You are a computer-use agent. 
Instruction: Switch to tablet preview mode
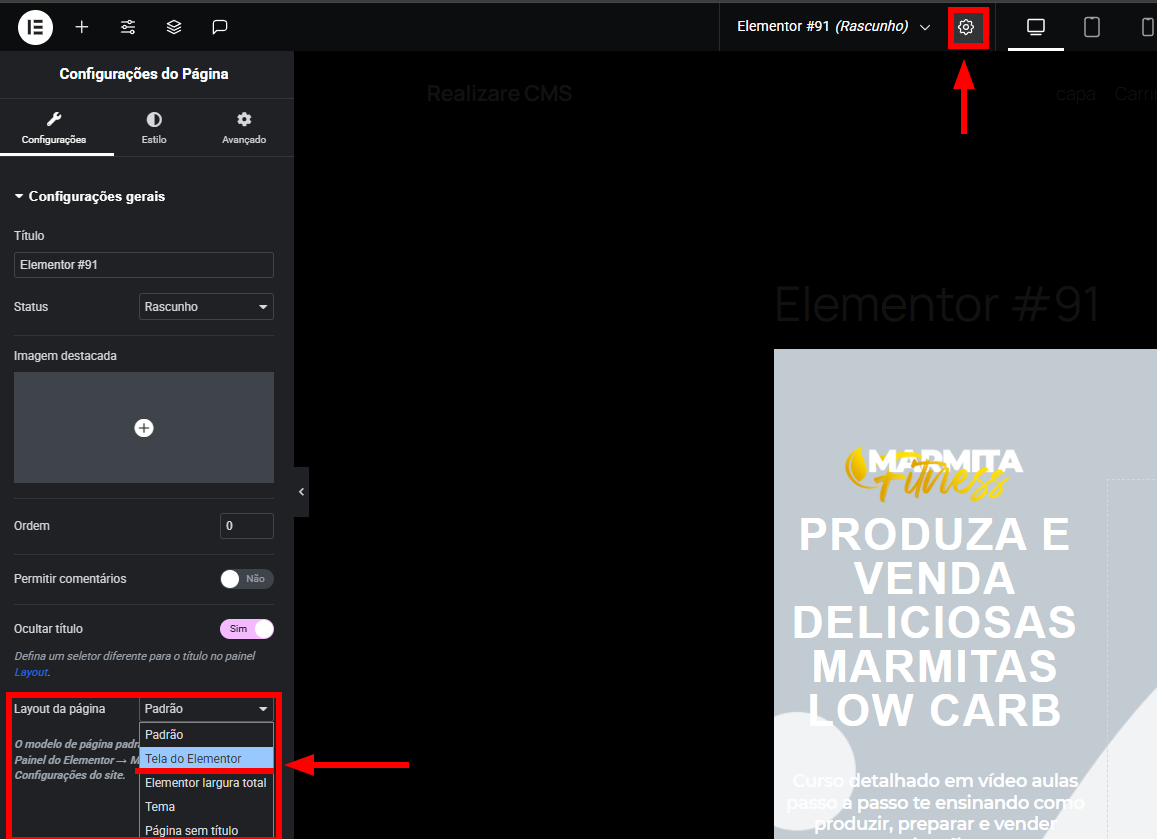click(x=1091, y=27)
